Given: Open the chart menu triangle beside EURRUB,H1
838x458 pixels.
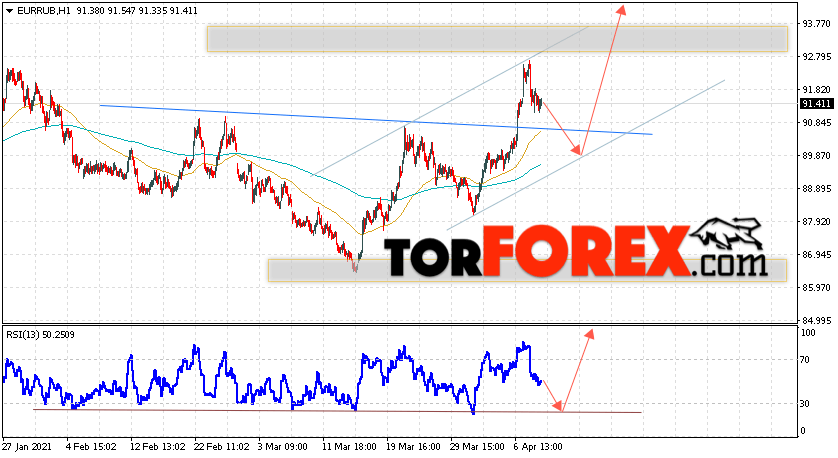Looking at the screenshot, I should tap(10, 11).
